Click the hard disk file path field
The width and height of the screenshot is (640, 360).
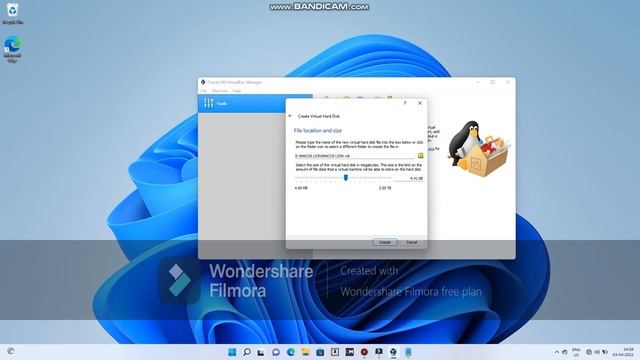[355, 156]
